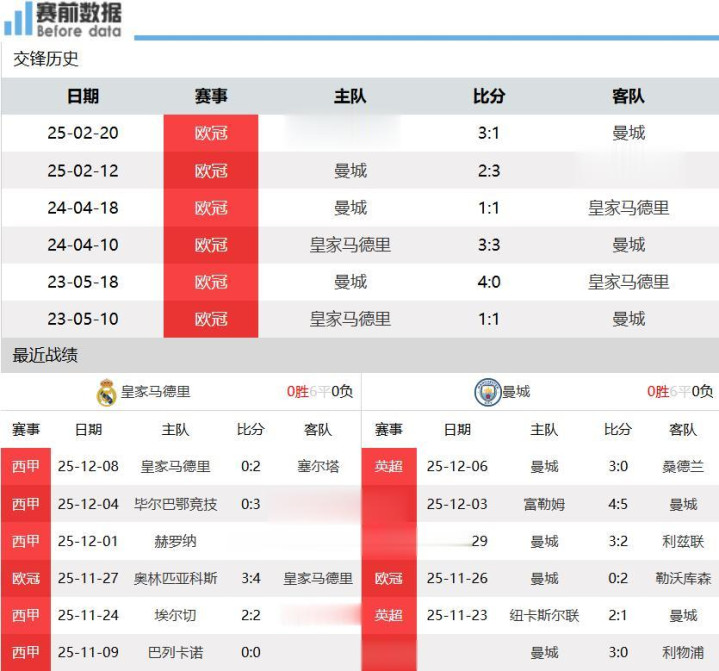Viewport: 719px width, 671px height.
Task: Click the 英超 tag in the 25-11-23 row
Action: [x=389, y=615]
